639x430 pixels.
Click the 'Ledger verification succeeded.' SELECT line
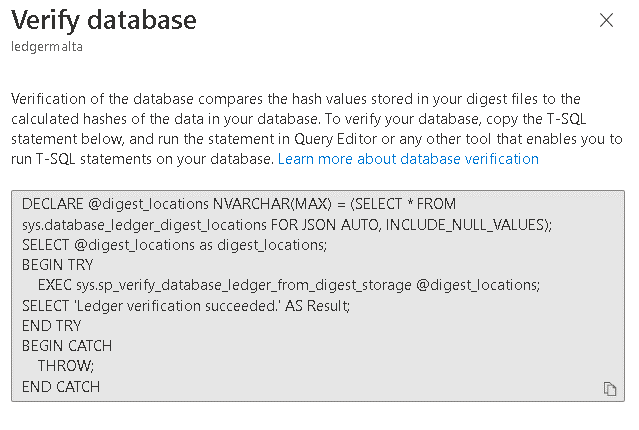pos(185,305)
